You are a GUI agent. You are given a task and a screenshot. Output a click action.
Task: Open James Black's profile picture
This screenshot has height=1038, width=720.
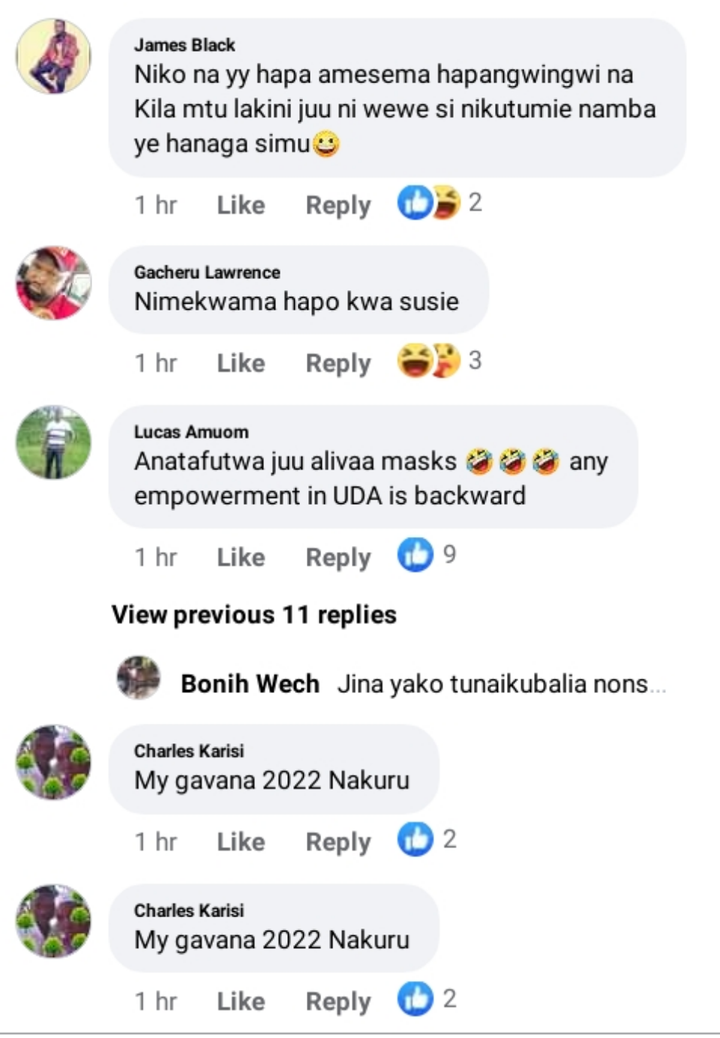click(53, 56)
